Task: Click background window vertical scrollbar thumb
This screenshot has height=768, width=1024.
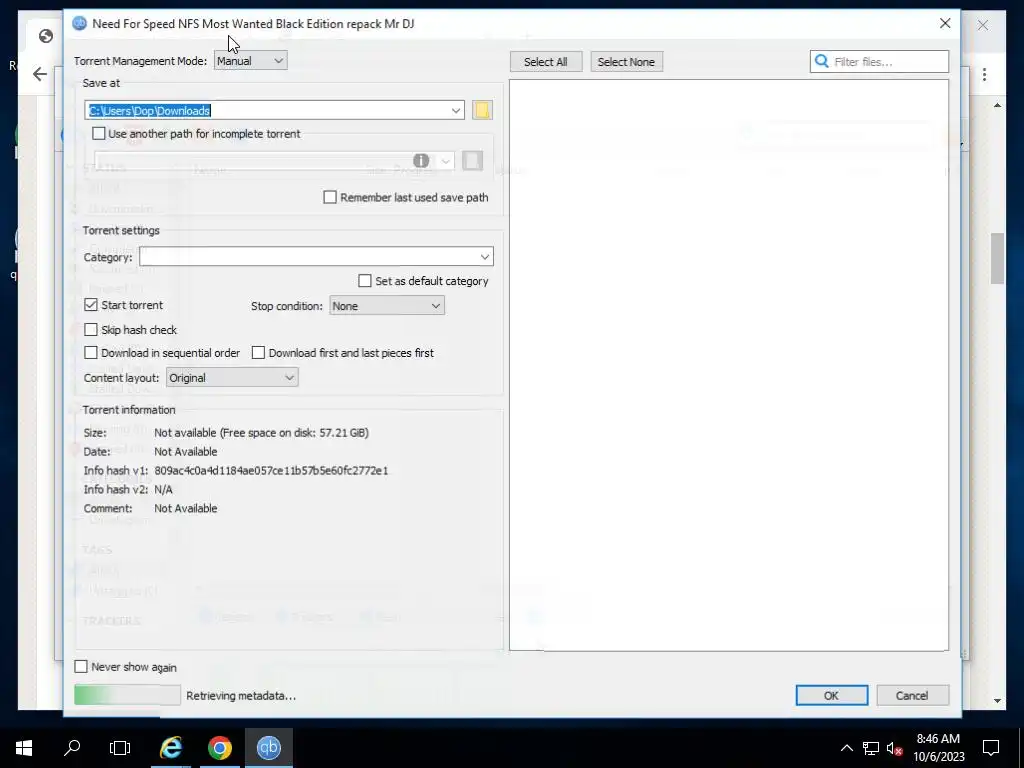Action: pyautogui.click(x=997, y=258)
